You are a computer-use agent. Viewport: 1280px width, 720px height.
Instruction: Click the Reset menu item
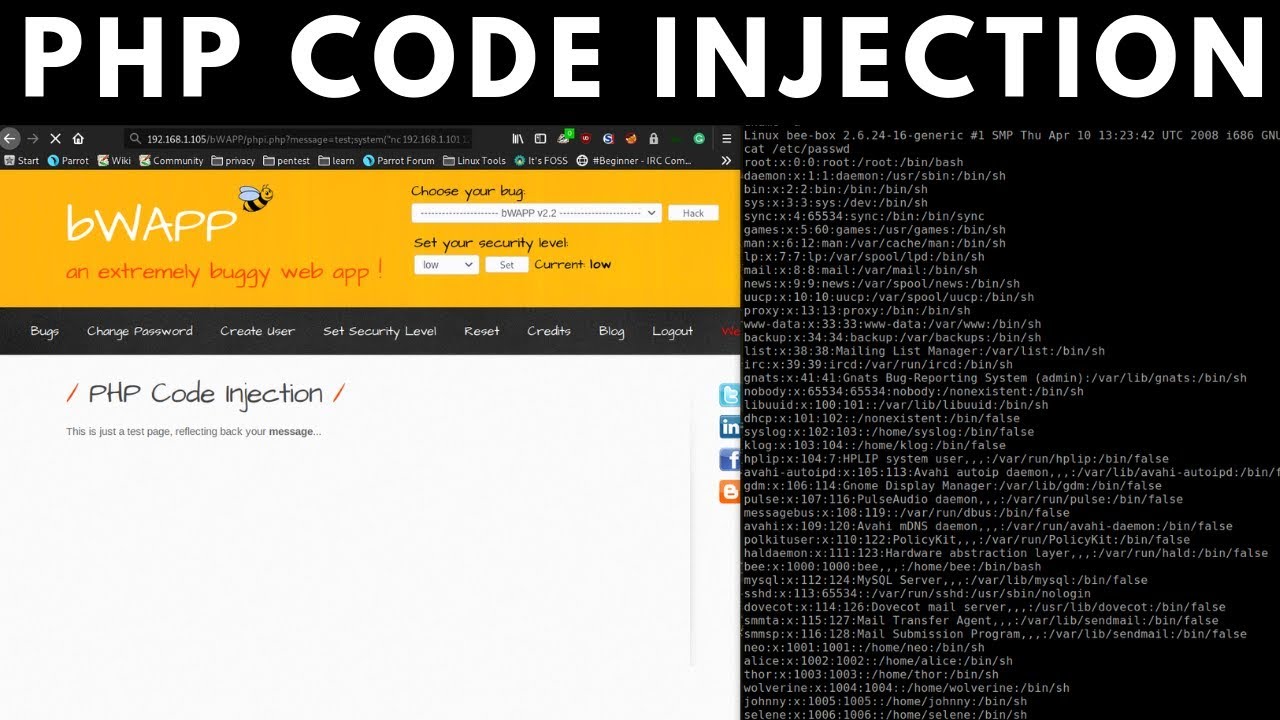481,331
